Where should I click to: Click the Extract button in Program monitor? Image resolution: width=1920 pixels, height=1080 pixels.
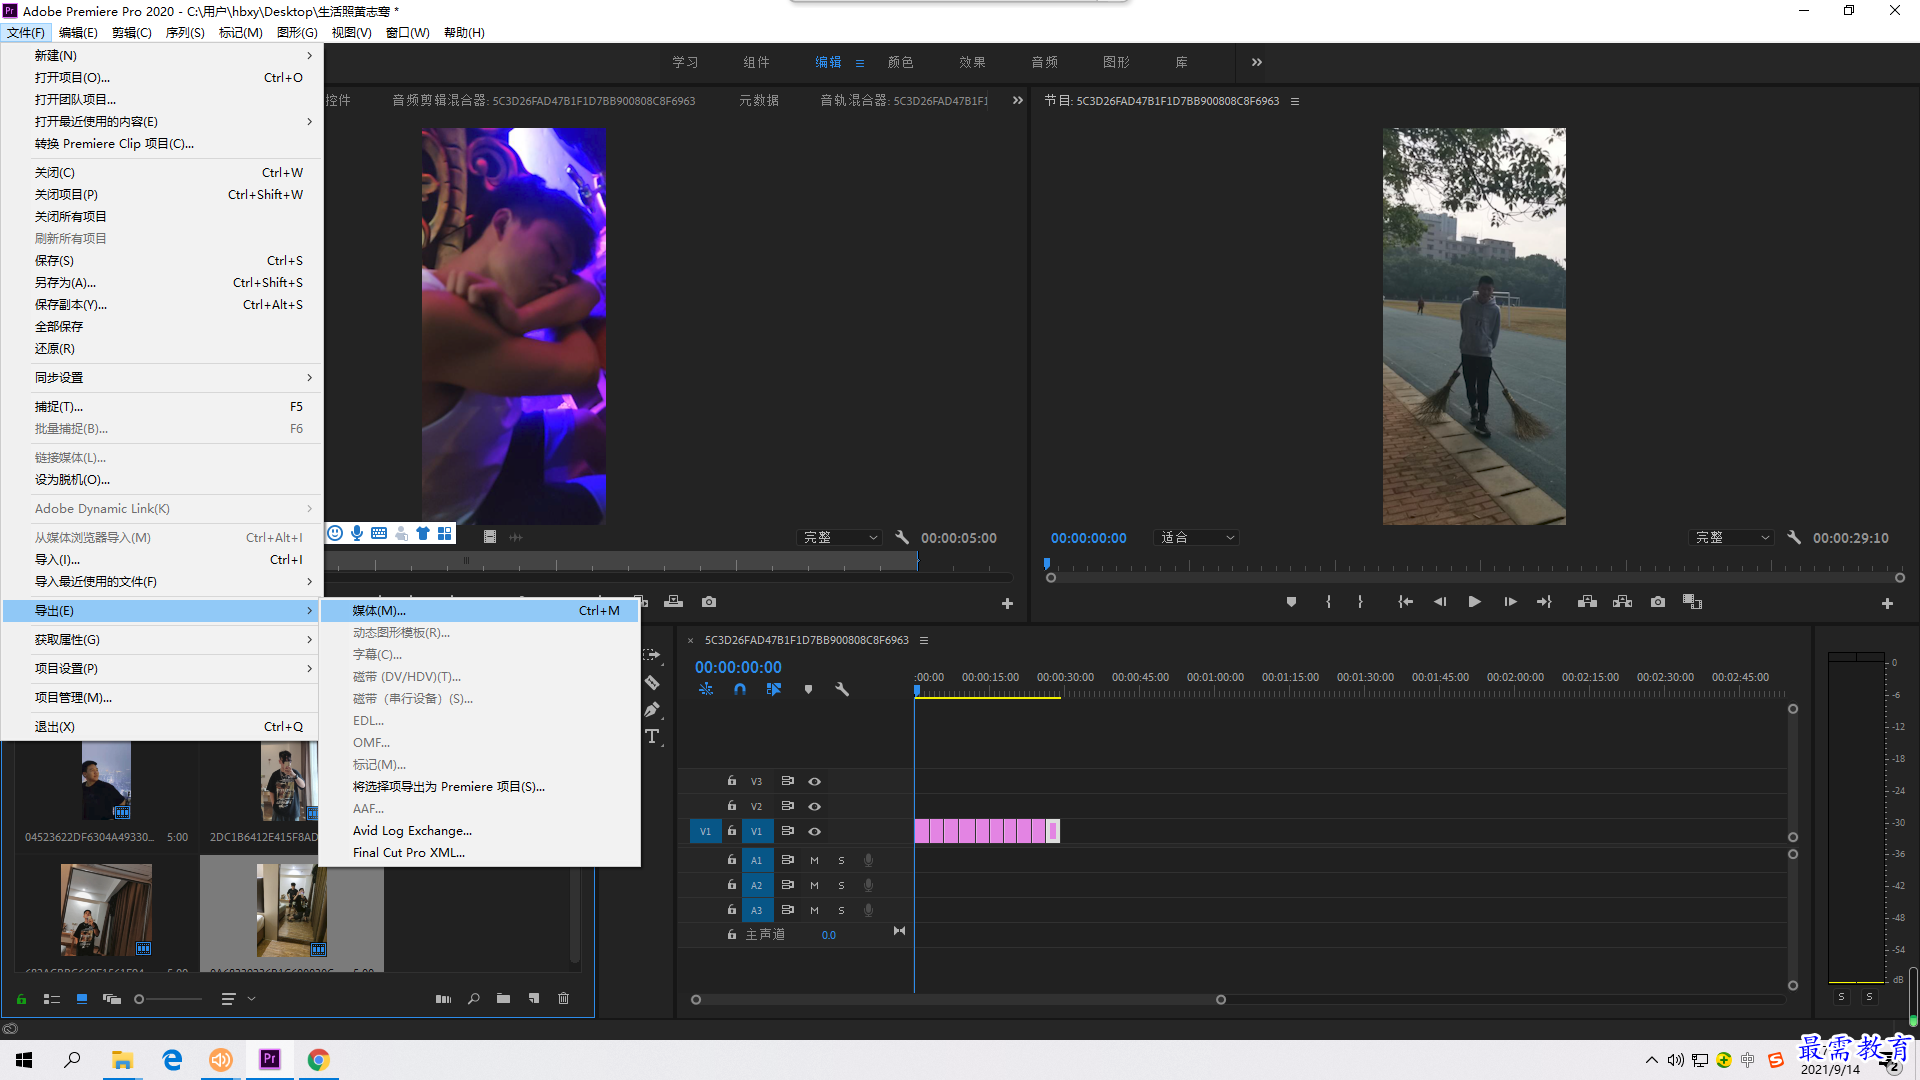[1622, 602]
